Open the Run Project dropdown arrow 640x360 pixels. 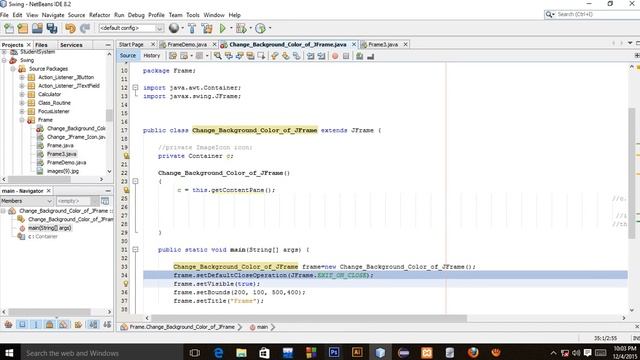231,28
